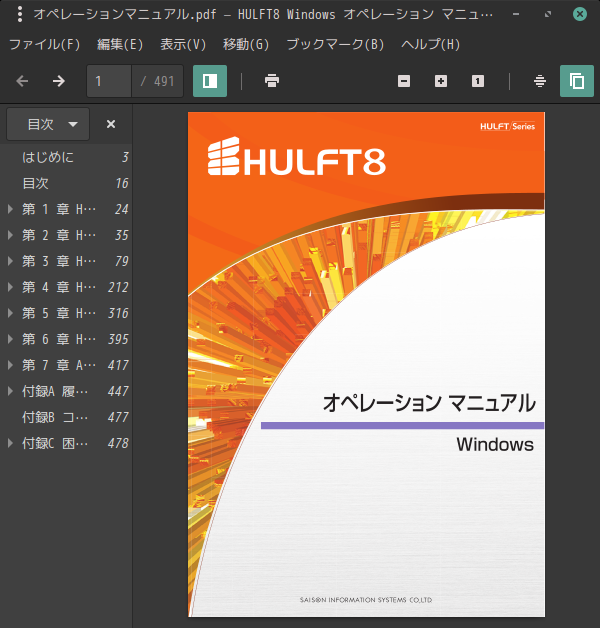Screen dimensions: 600x628
Task: Open the ブックマーク(B) menu
Action: click(335, 44)
